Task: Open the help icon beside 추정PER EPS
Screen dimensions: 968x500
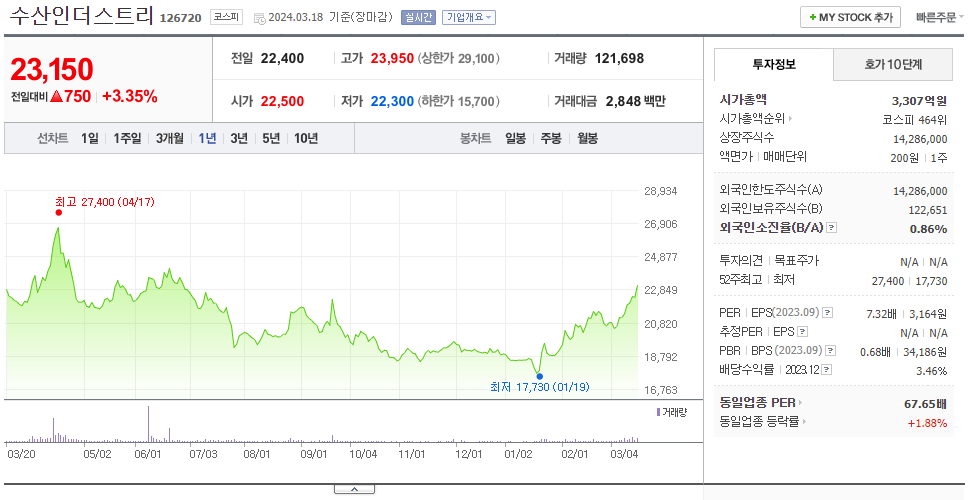Action: [x=802, y=333]
